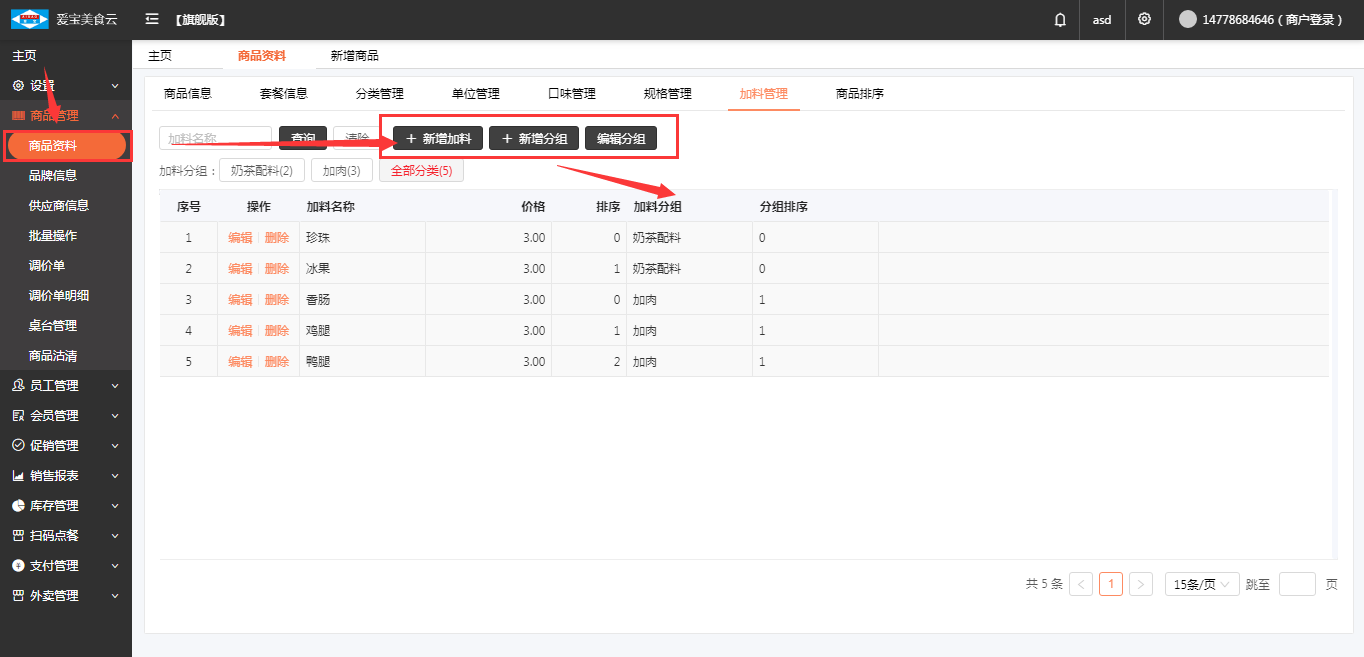Filter by 加肉(3) group
The height and width of the screenshot is (657, 1364).
341,171
